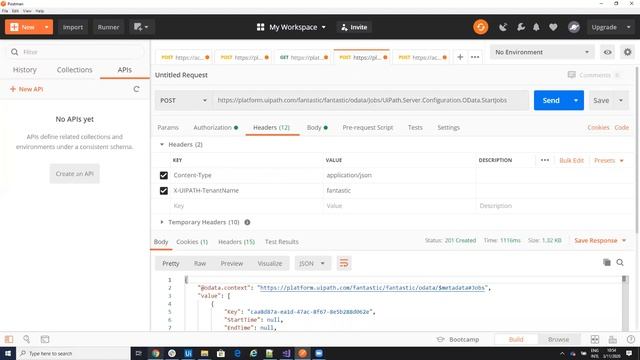Open response Cookies (1) tab
This screenshot has width=640, height=360.
point(192,242)
